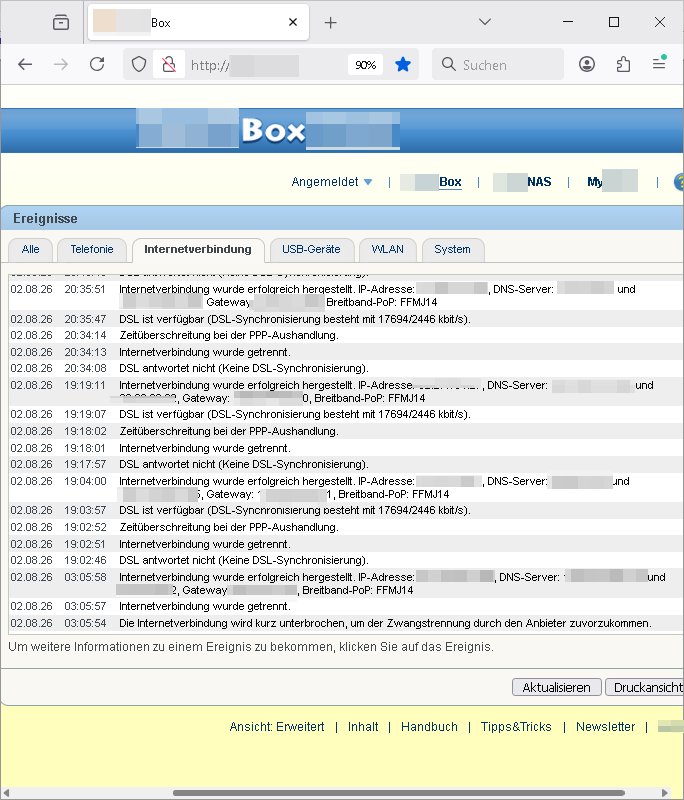Click the blue bookmark star
Viewport: 684px width, 800px height.
tap(402, 64)
